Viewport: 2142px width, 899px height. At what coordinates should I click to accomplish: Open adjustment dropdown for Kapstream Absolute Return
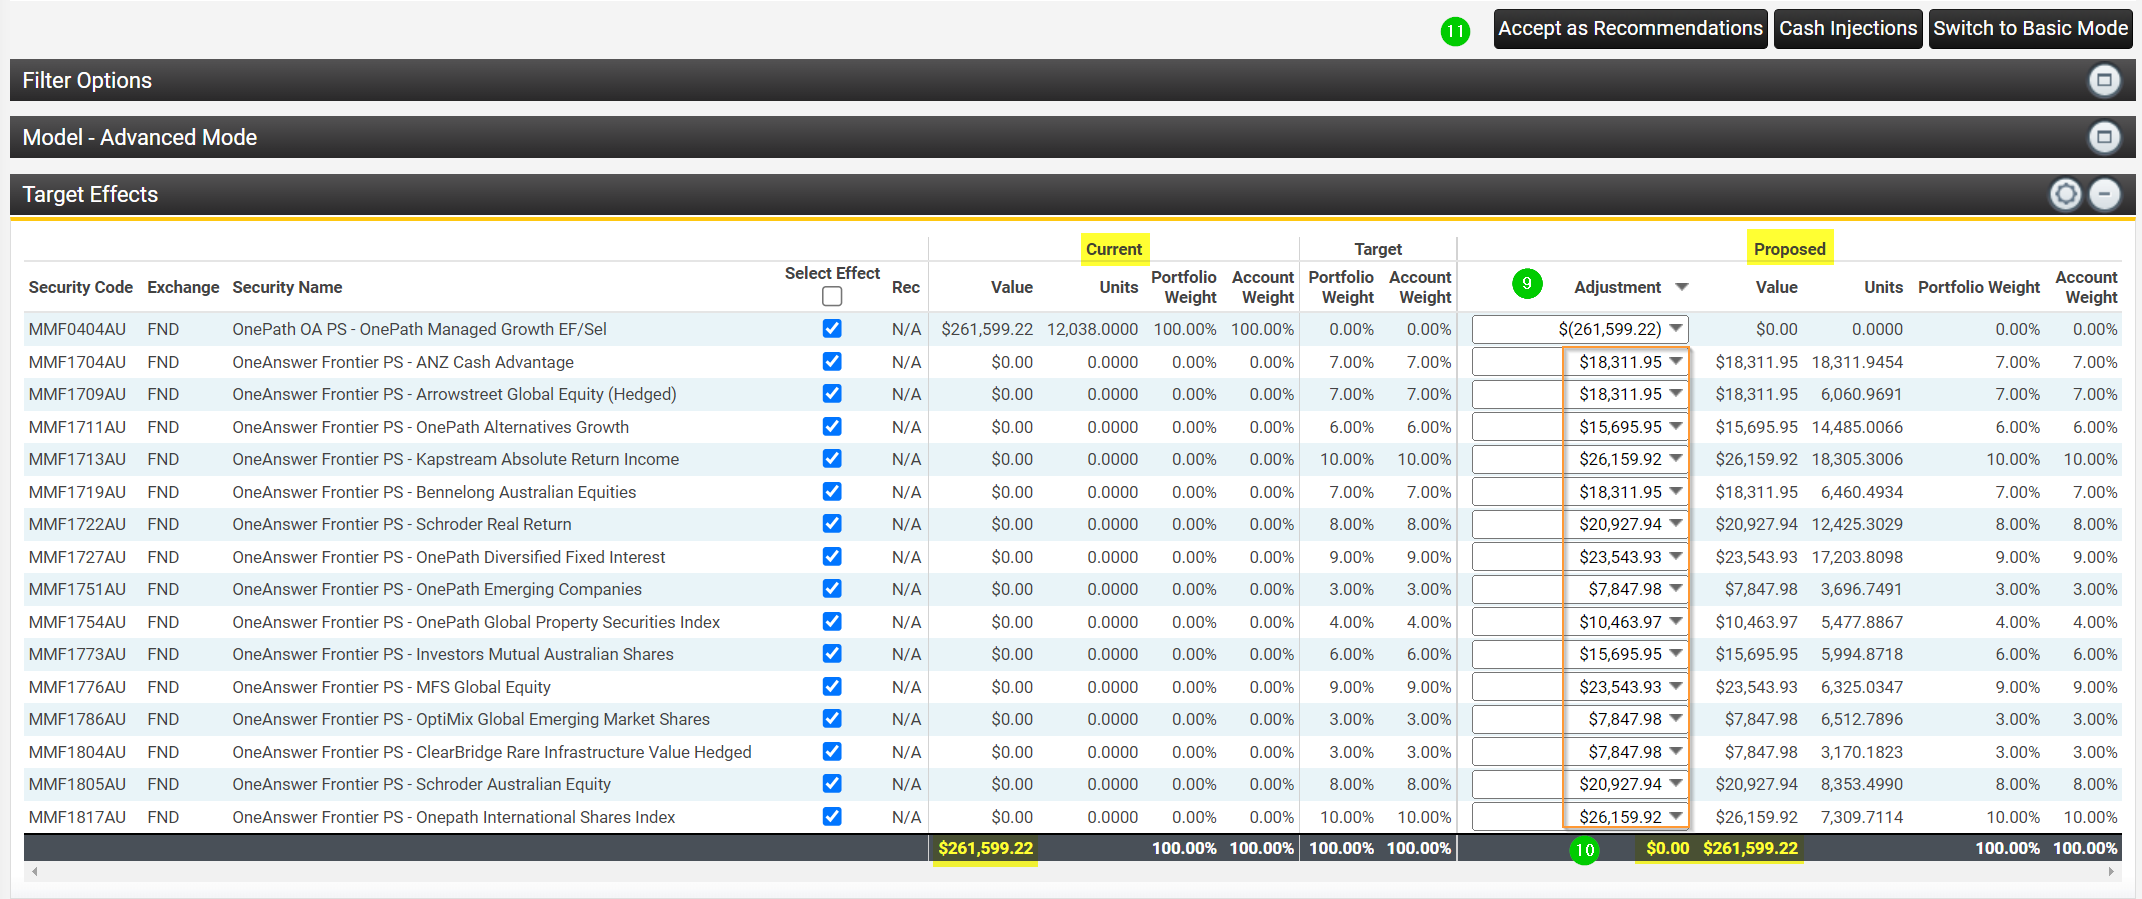coord(1676,458)
